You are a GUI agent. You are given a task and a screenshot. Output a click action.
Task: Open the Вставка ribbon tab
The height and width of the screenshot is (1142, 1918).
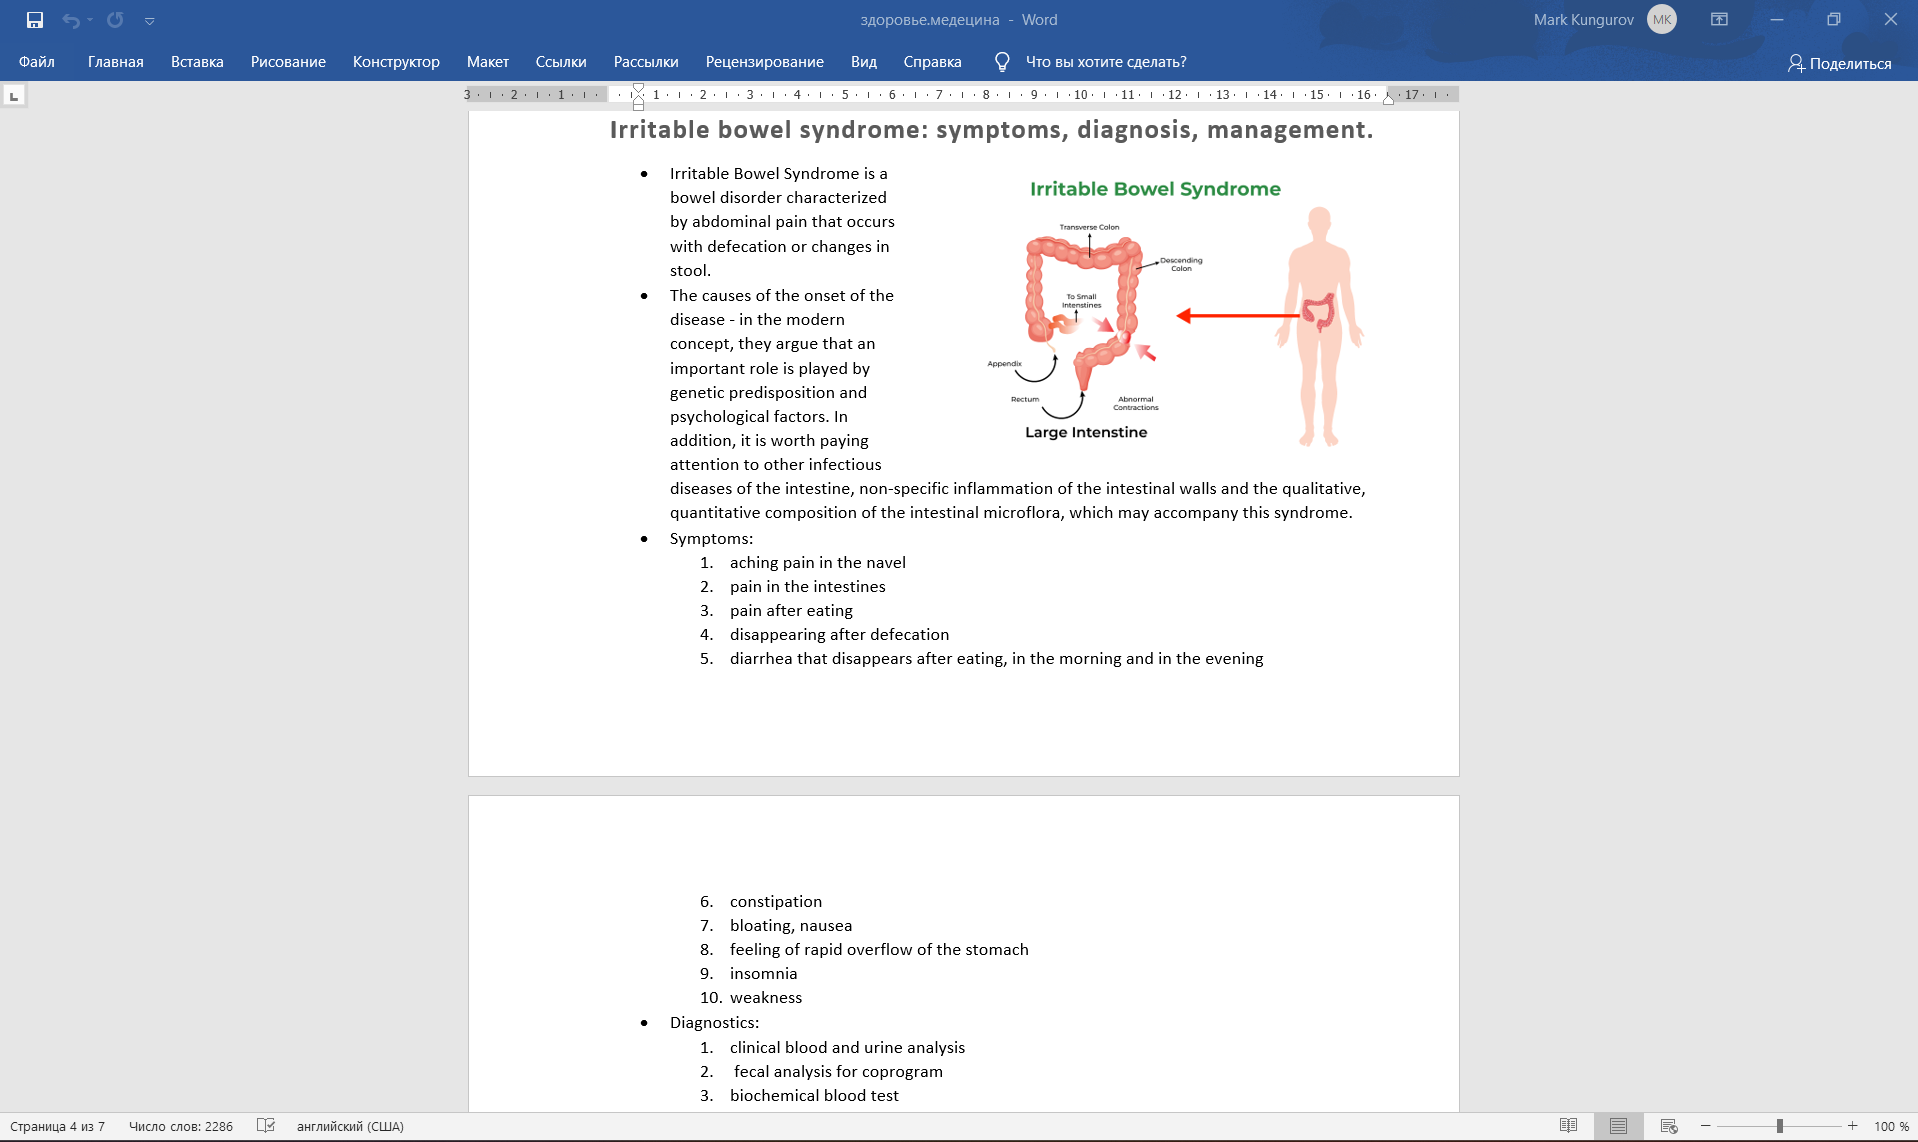pyautogui.click(x=197, y=62)
